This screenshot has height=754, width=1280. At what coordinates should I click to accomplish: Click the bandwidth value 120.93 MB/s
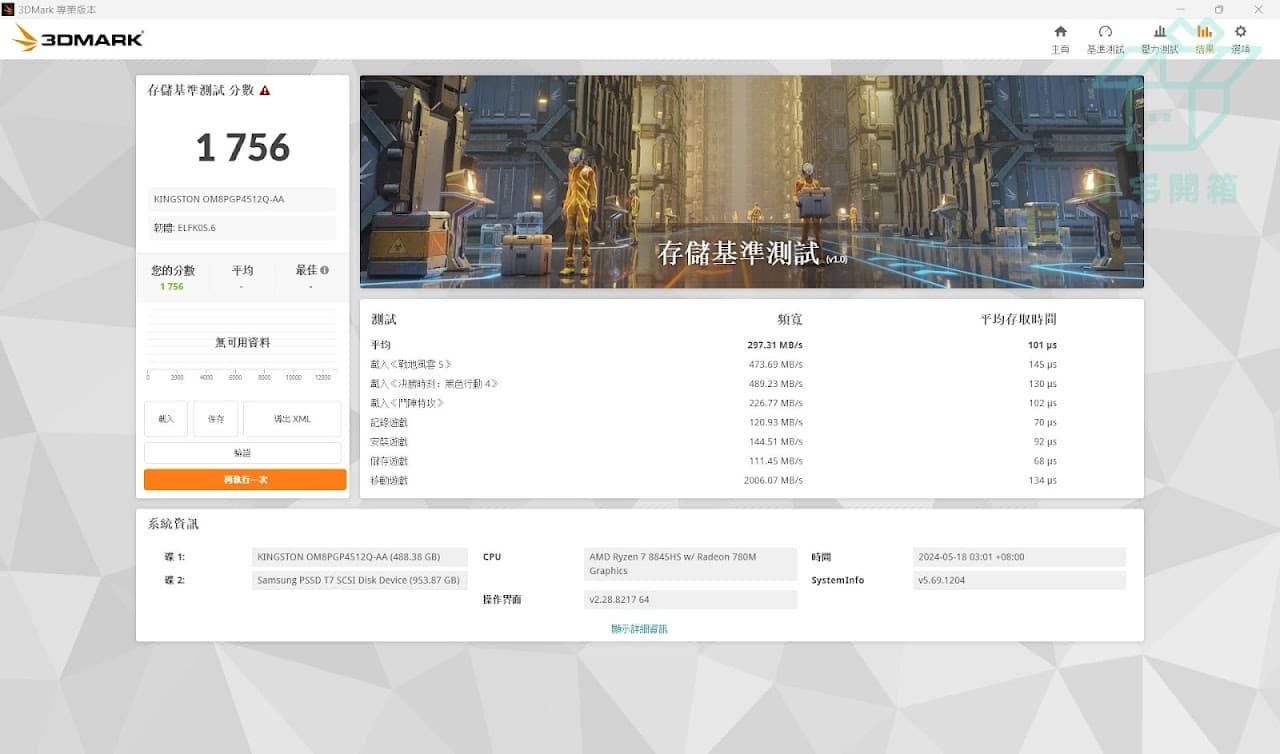pos(776,422)
